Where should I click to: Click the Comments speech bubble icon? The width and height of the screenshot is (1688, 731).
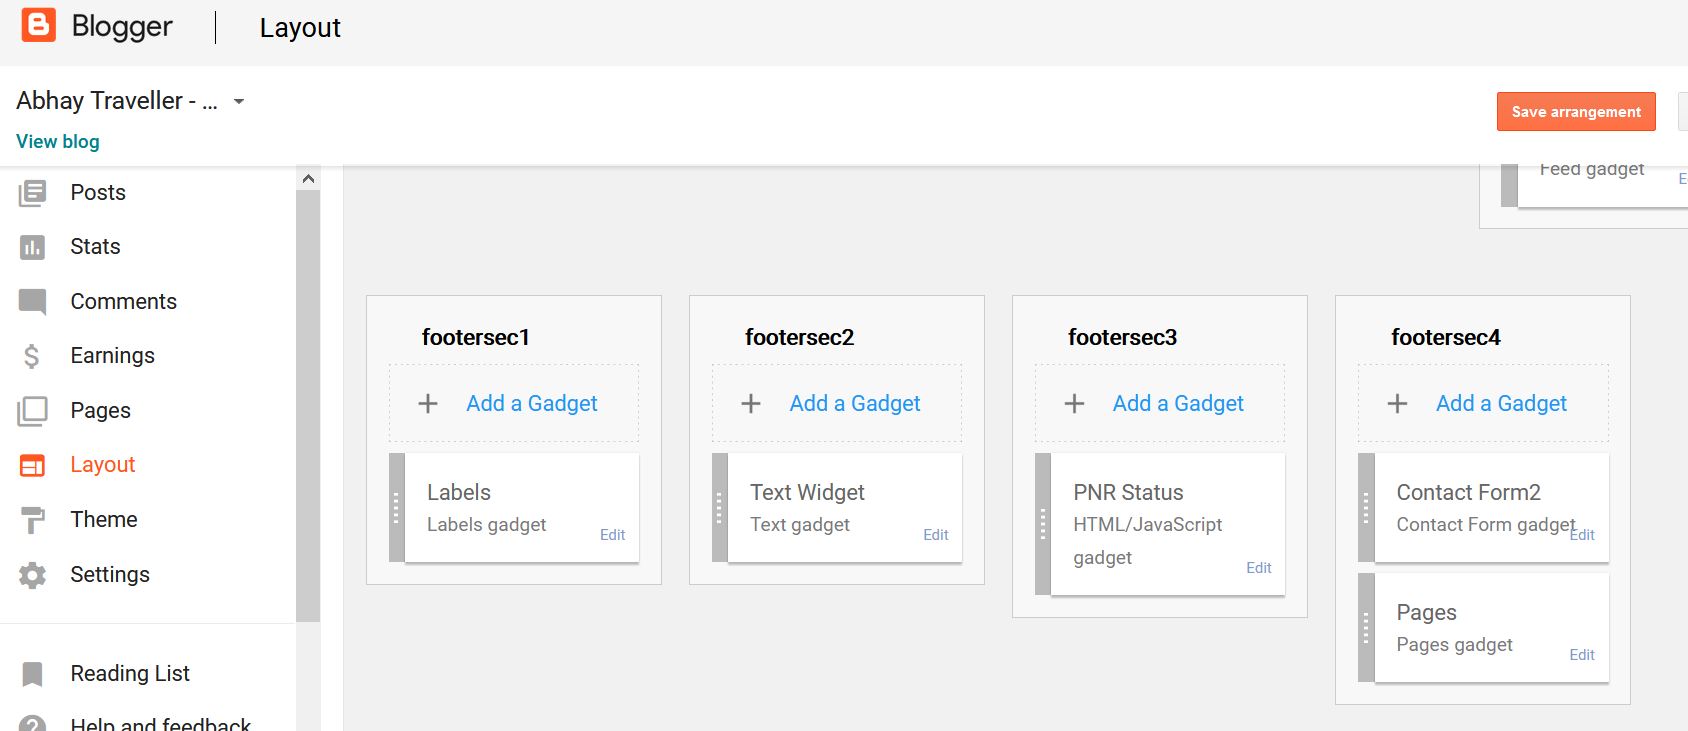pyautogui.click(x=32, y=302)
